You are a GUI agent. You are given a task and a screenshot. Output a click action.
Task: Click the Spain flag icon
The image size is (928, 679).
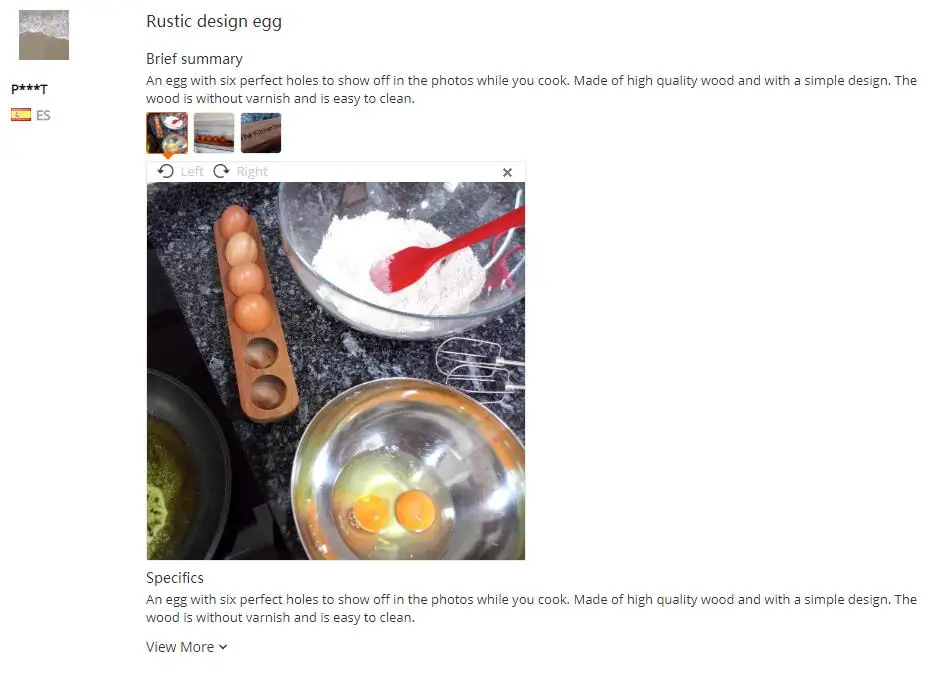click(x=21, y=115)
